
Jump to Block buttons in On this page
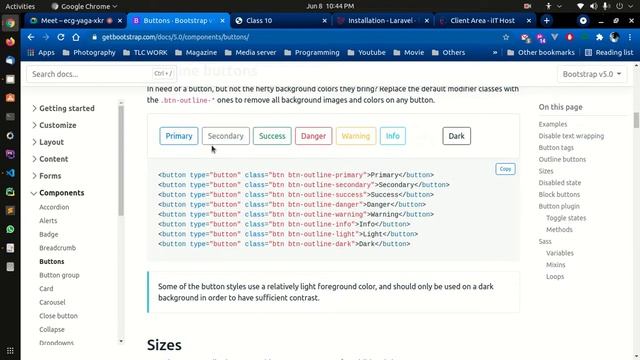(559, 195)
